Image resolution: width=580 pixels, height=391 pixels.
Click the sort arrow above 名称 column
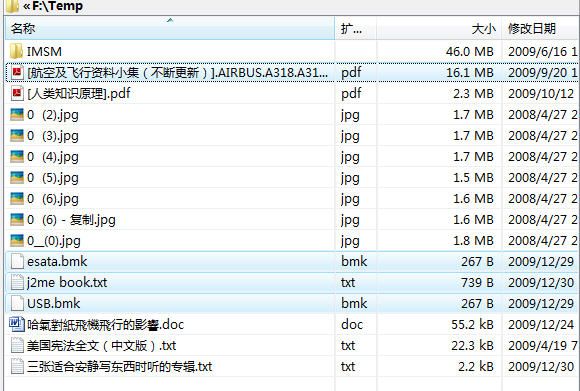tap(170, 20)
